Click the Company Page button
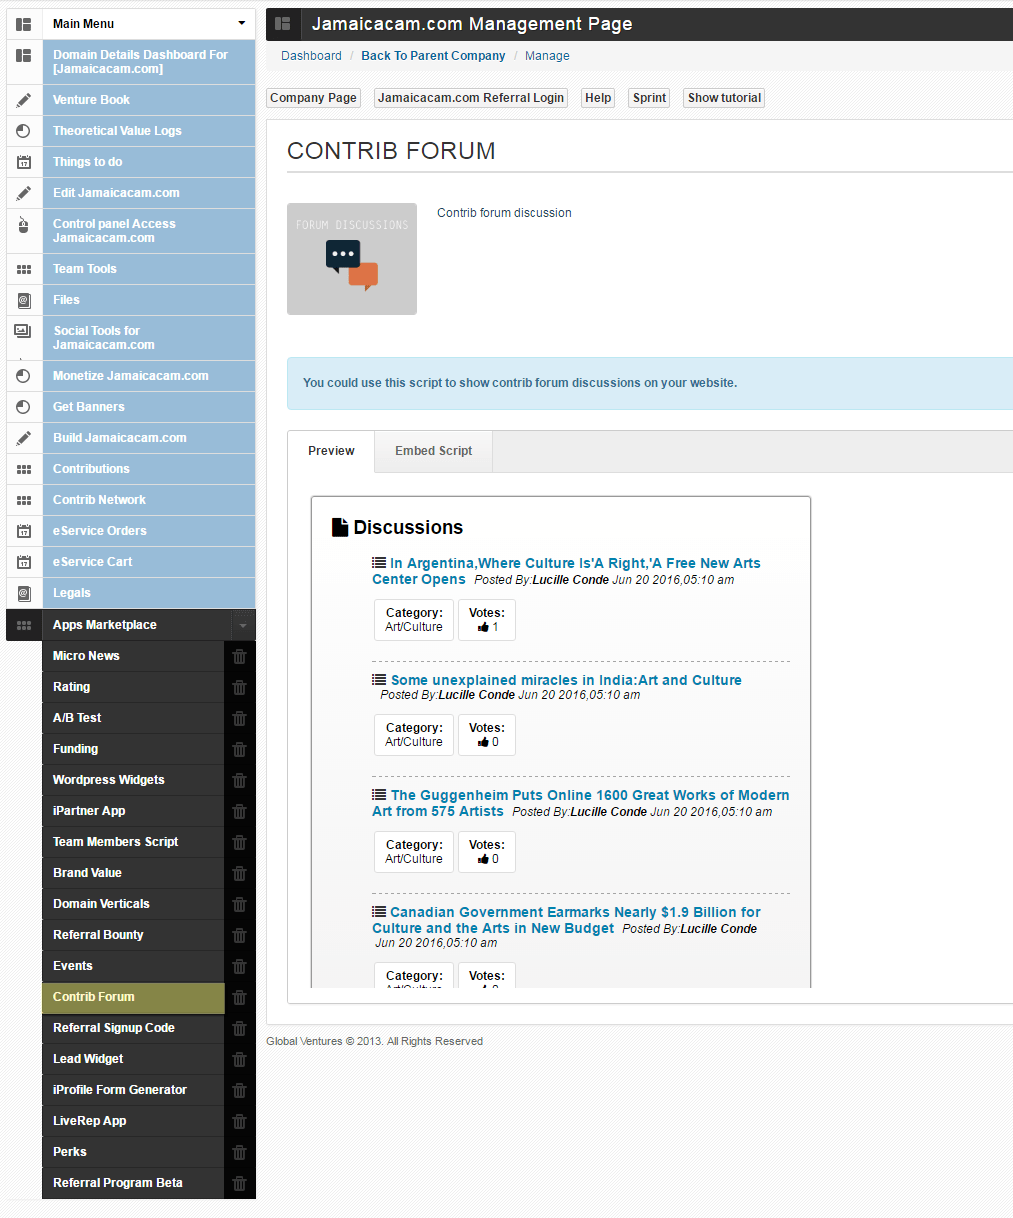Screen dimensions: 1013x1218 tap(313, 98)
